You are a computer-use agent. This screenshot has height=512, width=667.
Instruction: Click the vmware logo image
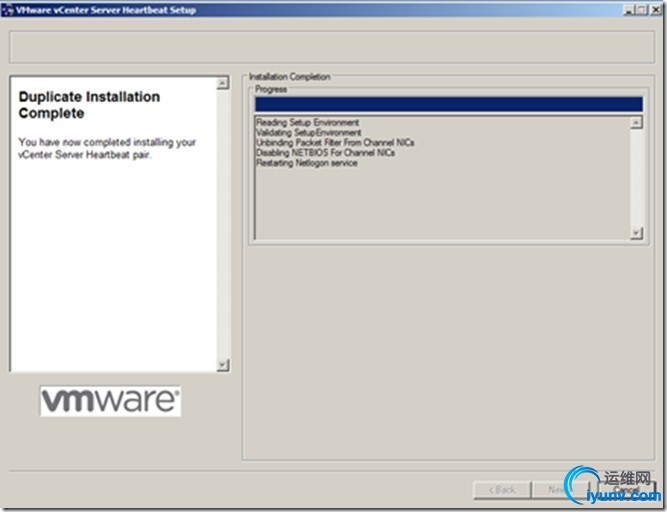(x=111, y=401)
